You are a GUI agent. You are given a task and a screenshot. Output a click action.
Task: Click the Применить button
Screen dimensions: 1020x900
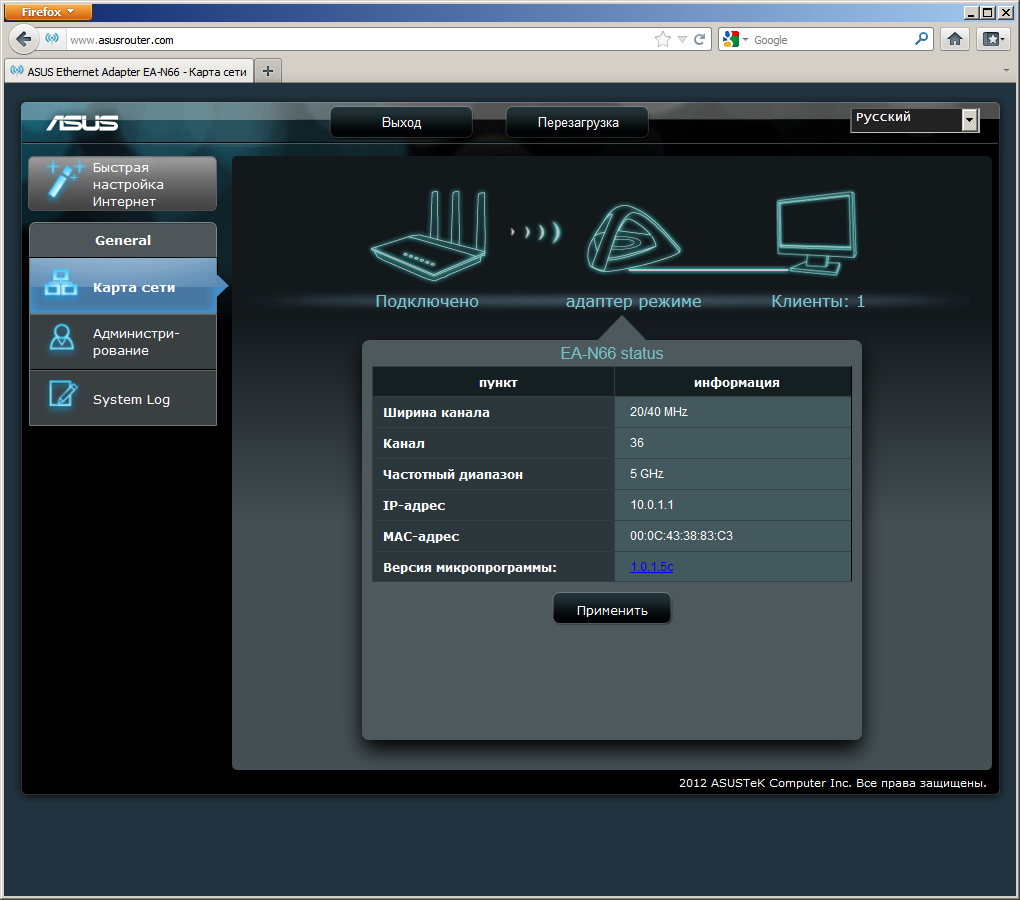(x=612, y=609)
